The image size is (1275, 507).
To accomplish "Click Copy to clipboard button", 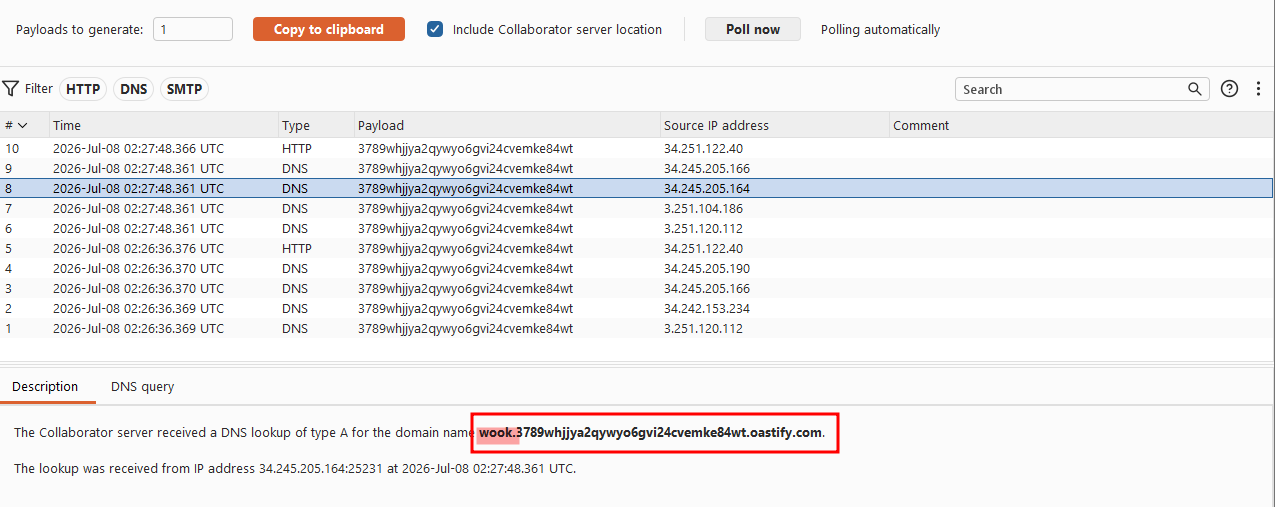I will (x=329, y=29).
